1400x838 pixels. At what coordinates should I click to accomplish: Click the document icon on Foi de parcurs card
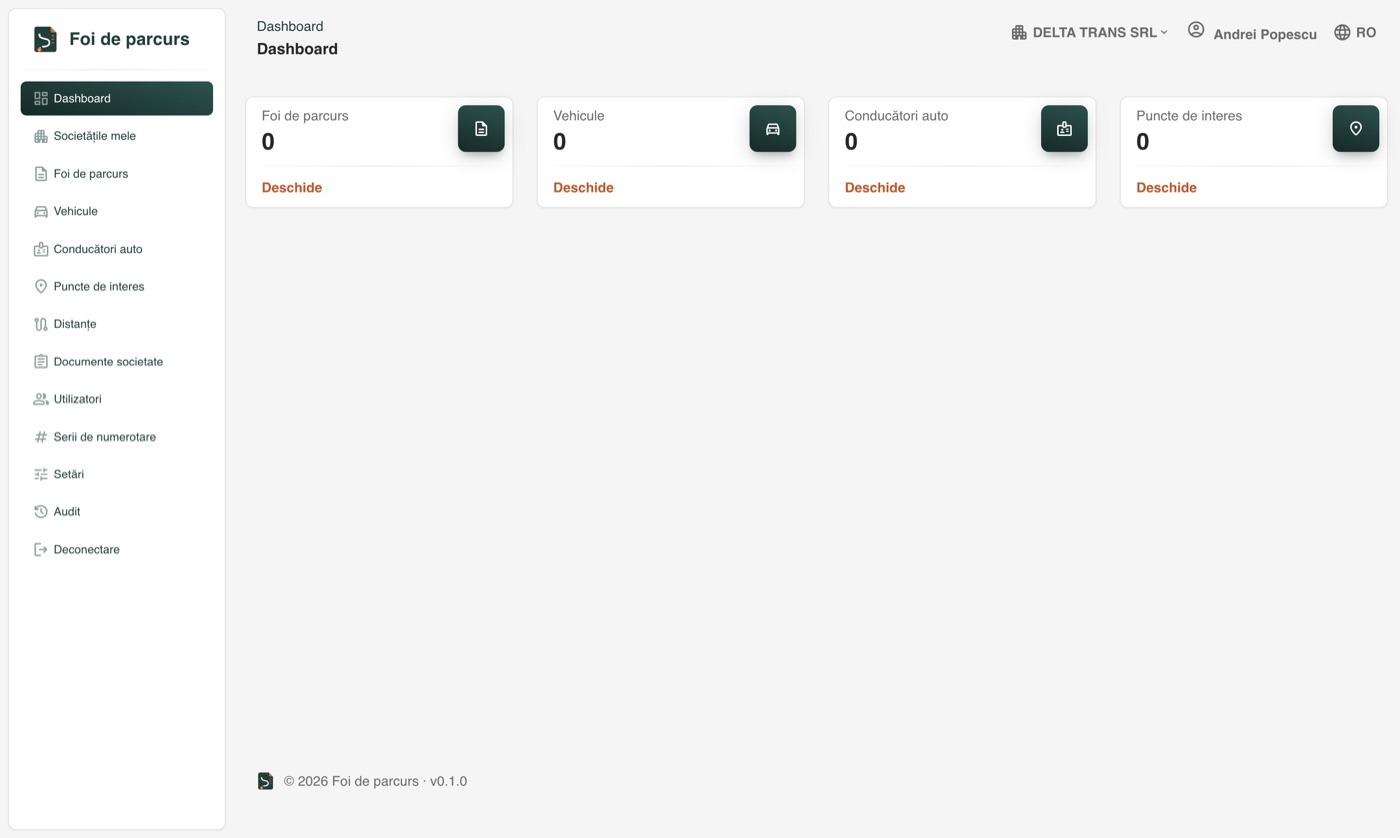[x=481, y=129]
